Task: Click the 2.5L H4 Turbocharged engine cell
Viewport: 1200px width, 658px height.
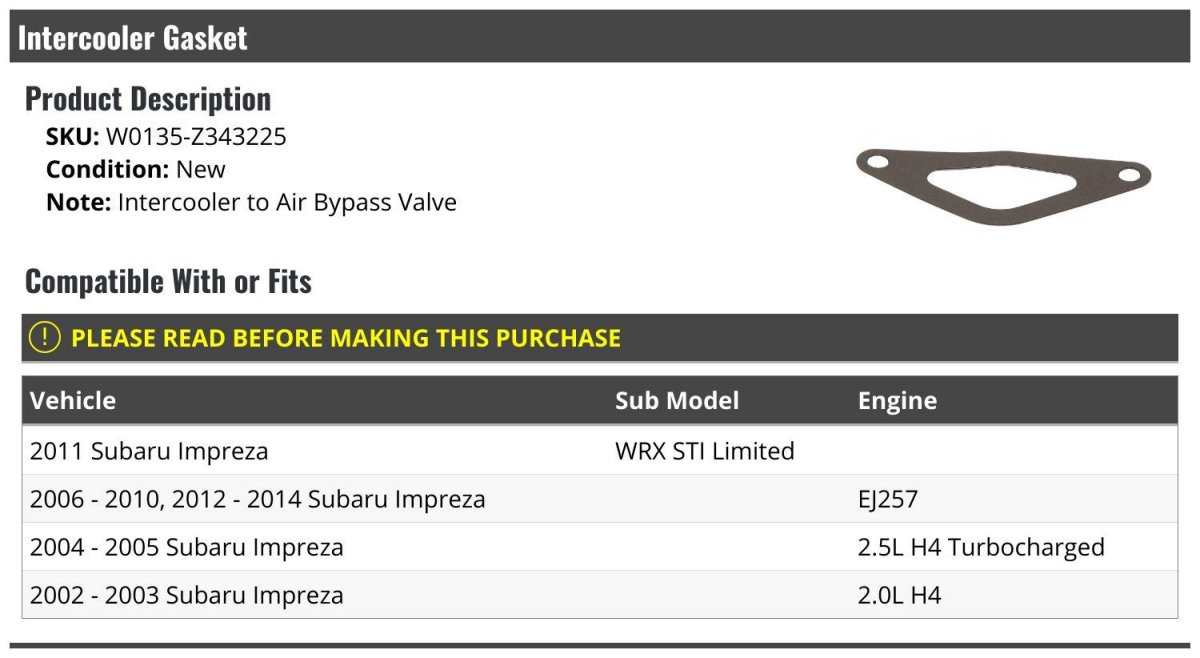Action: 981,547
